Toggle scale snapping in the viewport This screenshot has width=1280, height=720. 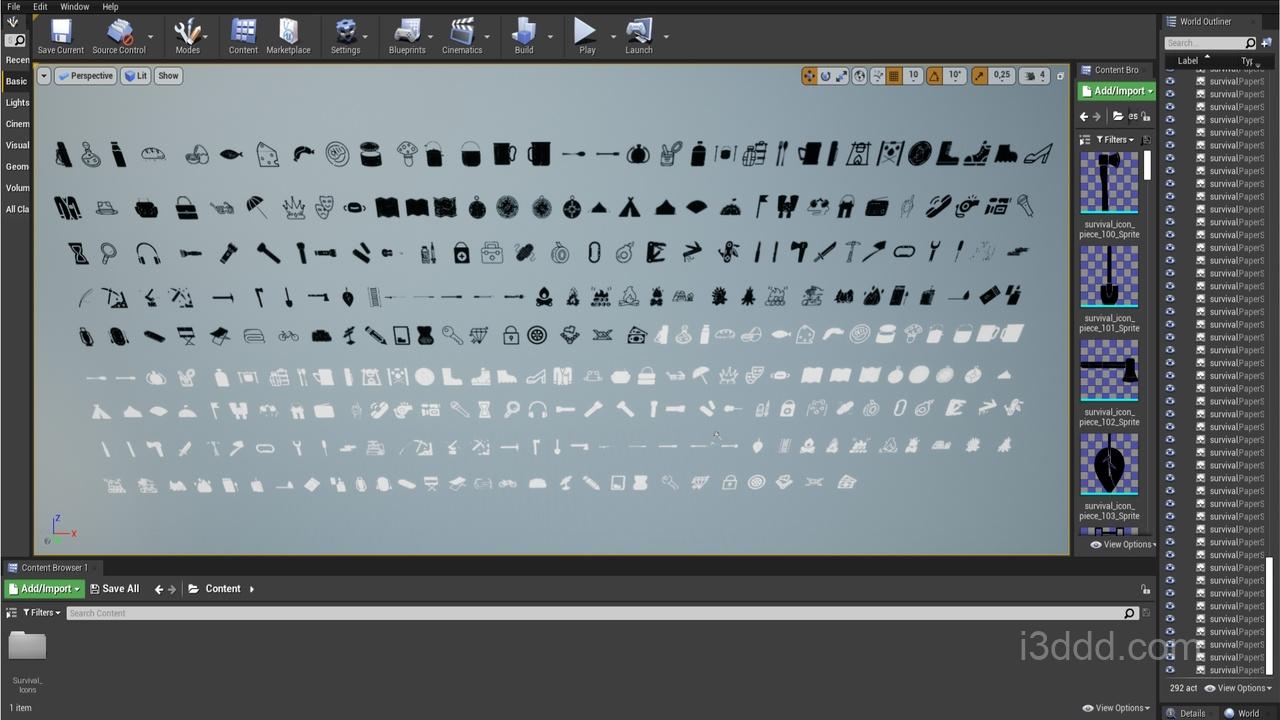point(979,76)
